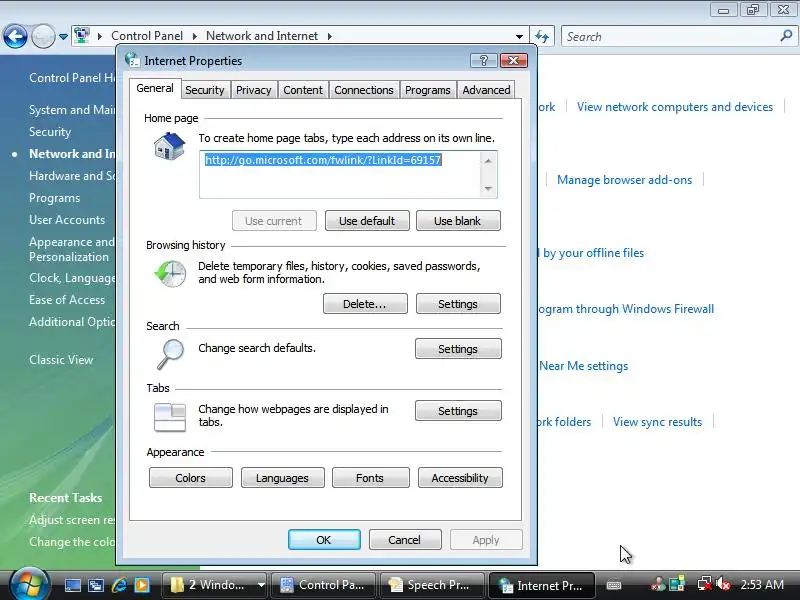Switch to the Programs tab

(428, 90)
